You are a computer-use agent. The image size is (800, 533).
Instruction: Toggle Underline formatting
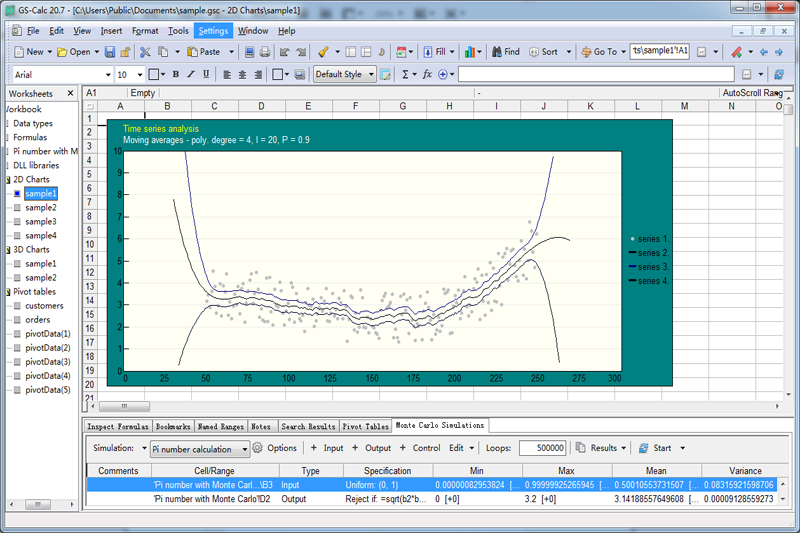206,74
